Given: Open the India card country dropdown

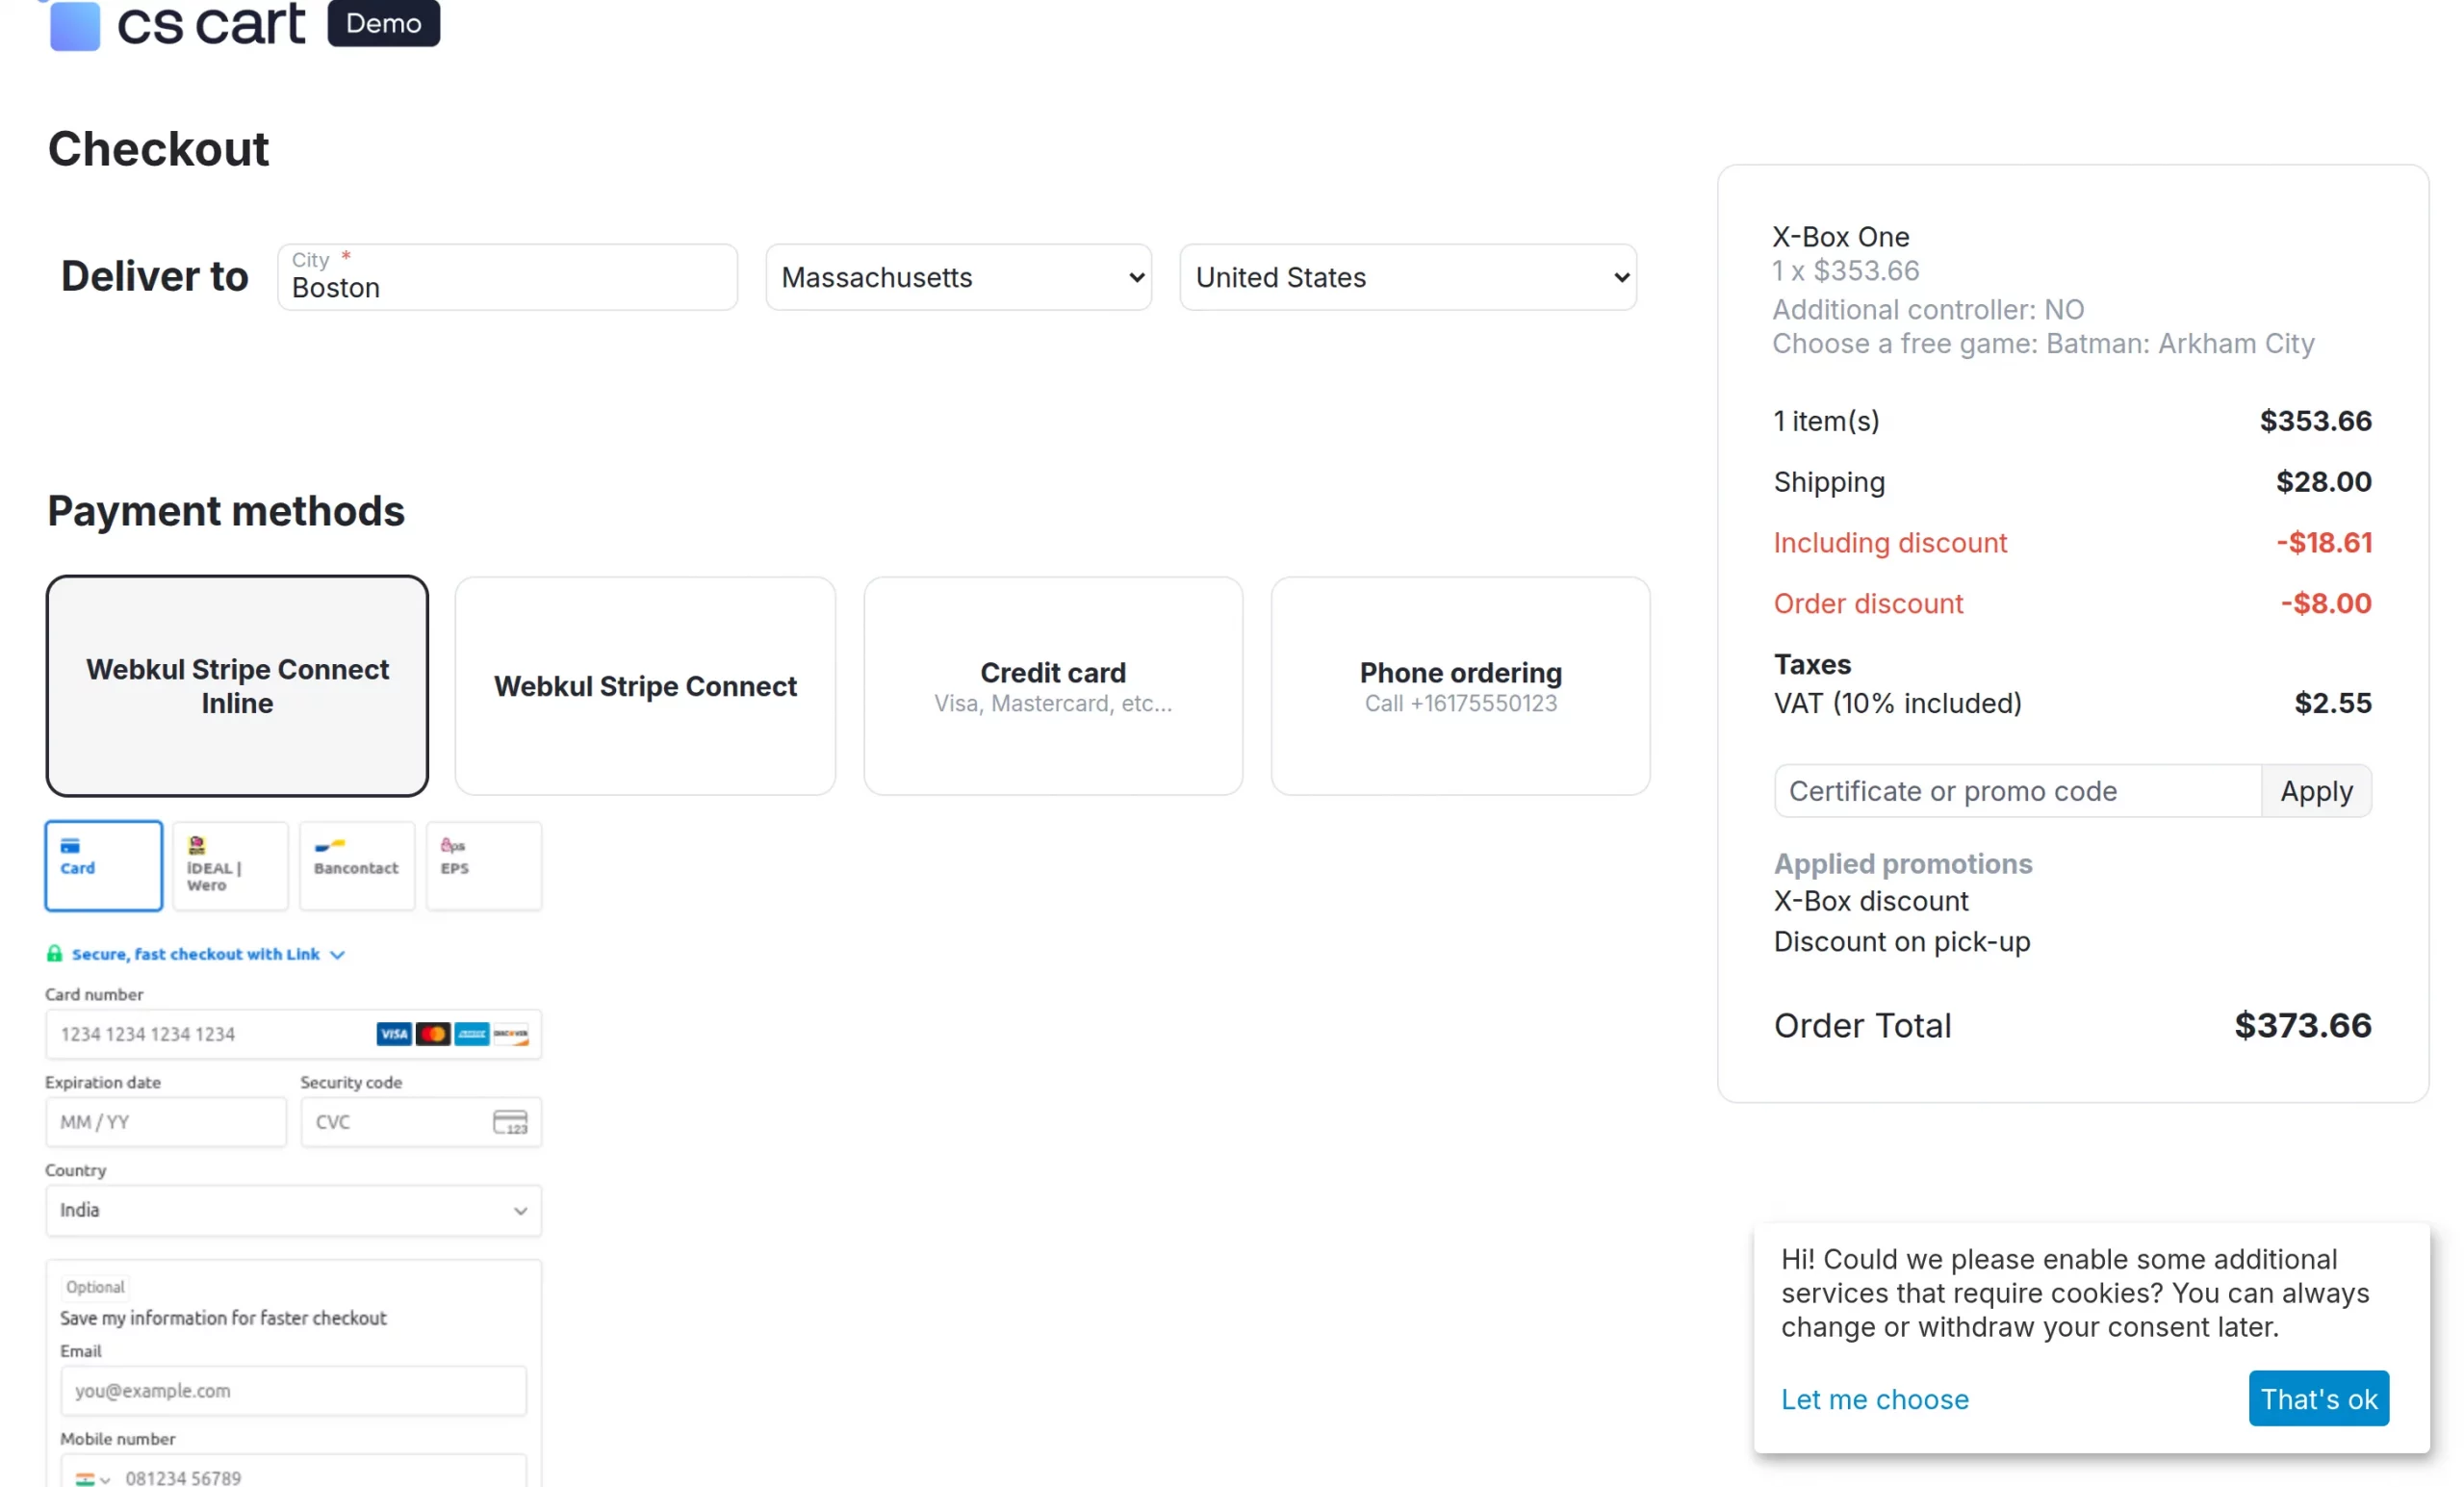Looking at the screenshot, I should click(x=293, y=1211).
